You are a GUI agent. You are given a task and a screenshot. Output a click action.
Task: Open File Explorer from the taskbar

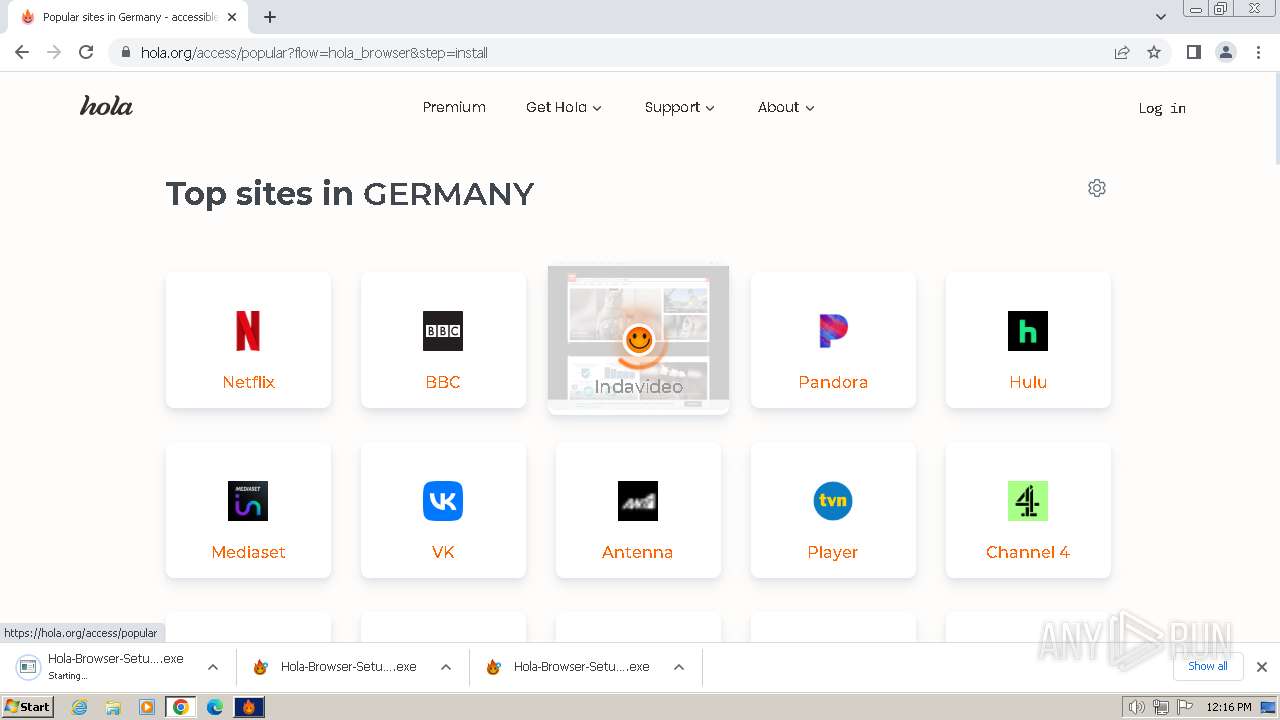[113, 707]
